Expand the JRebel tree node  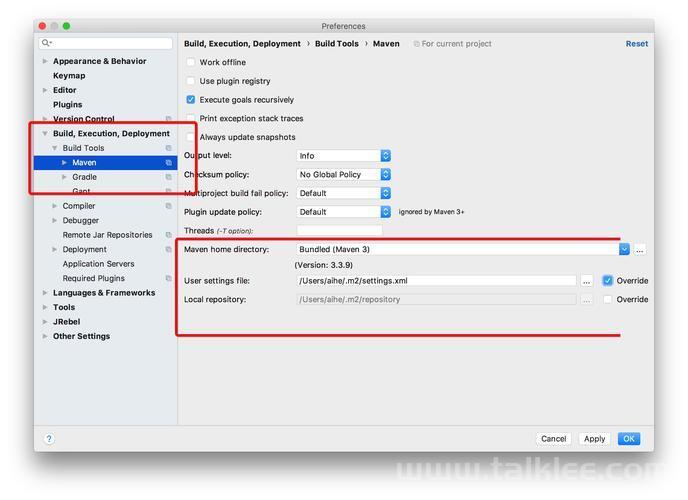click(45, 322)
